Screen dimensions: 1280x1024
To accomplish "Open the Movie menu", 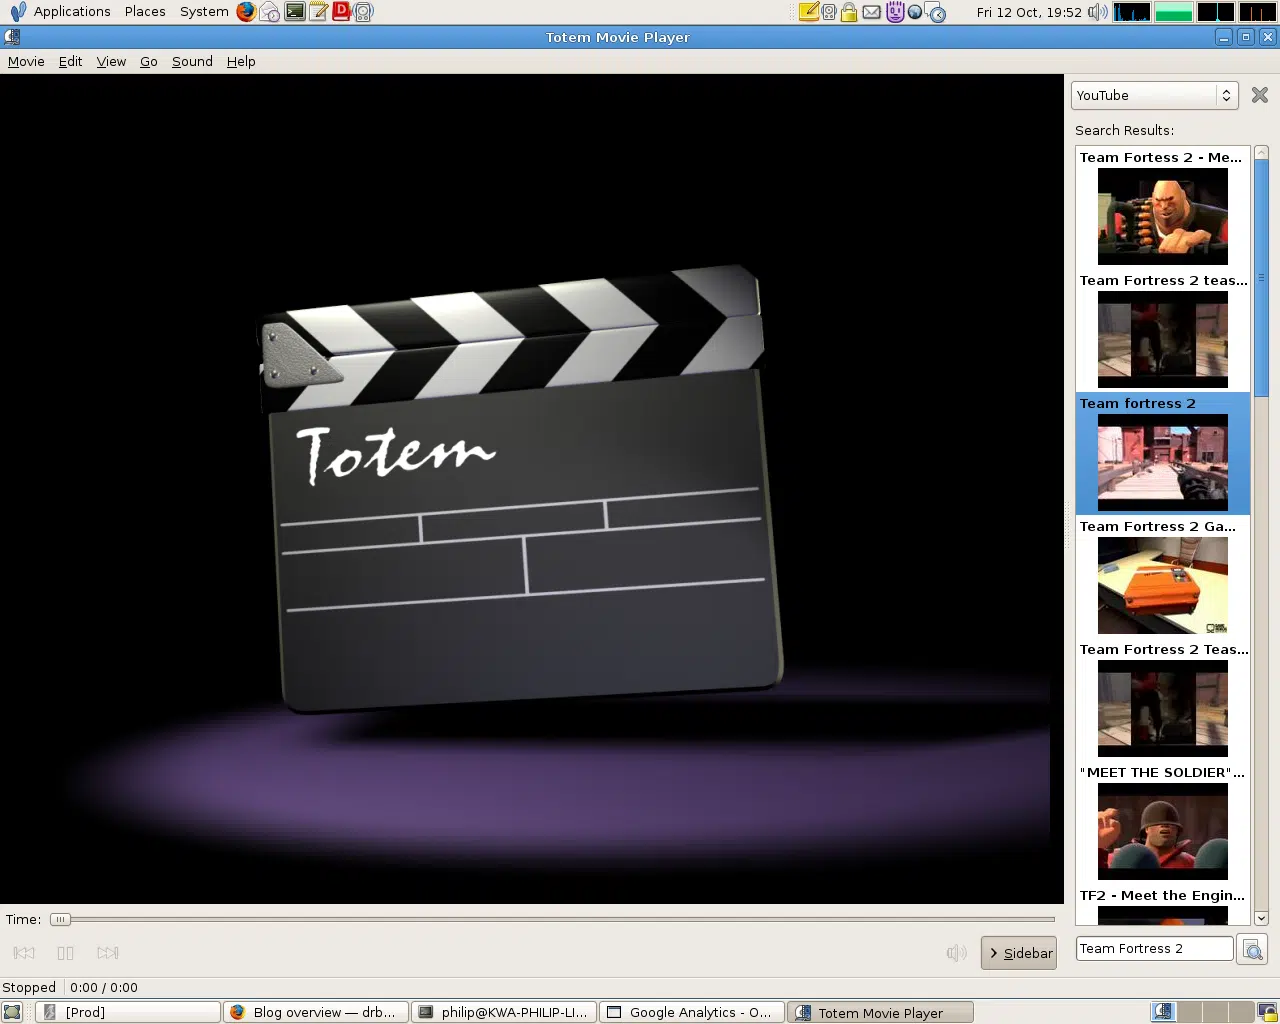I will [26, 61].
